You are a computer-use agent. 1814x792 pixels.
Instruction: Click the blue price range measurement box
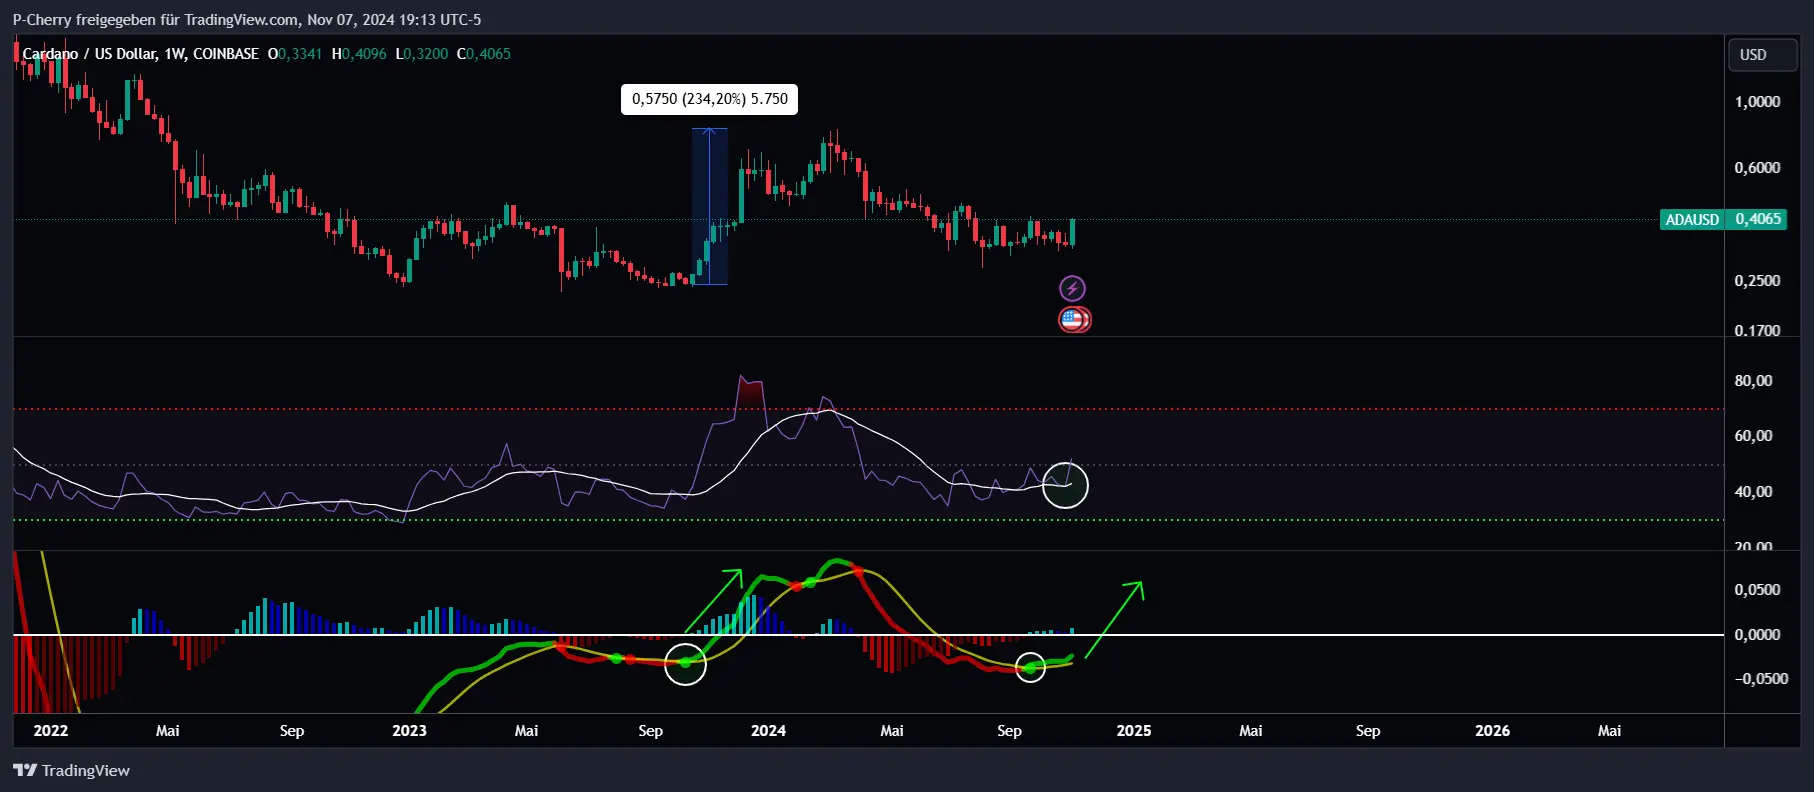[710, 207]
